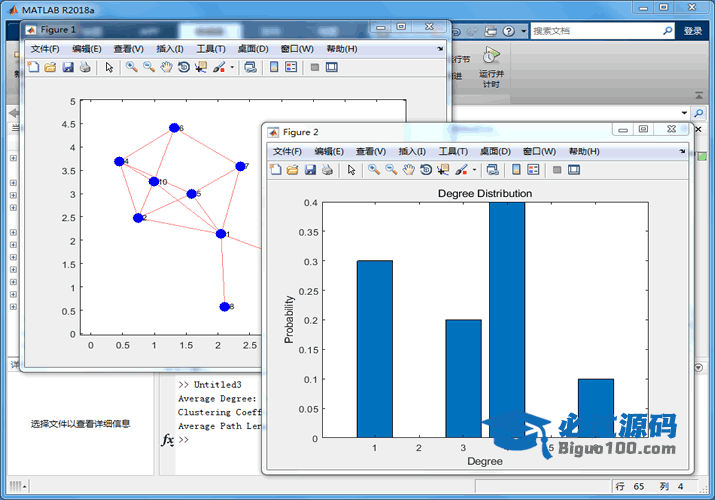Insert Legend icon in Figure 1 toolbar

pos(291,67)
